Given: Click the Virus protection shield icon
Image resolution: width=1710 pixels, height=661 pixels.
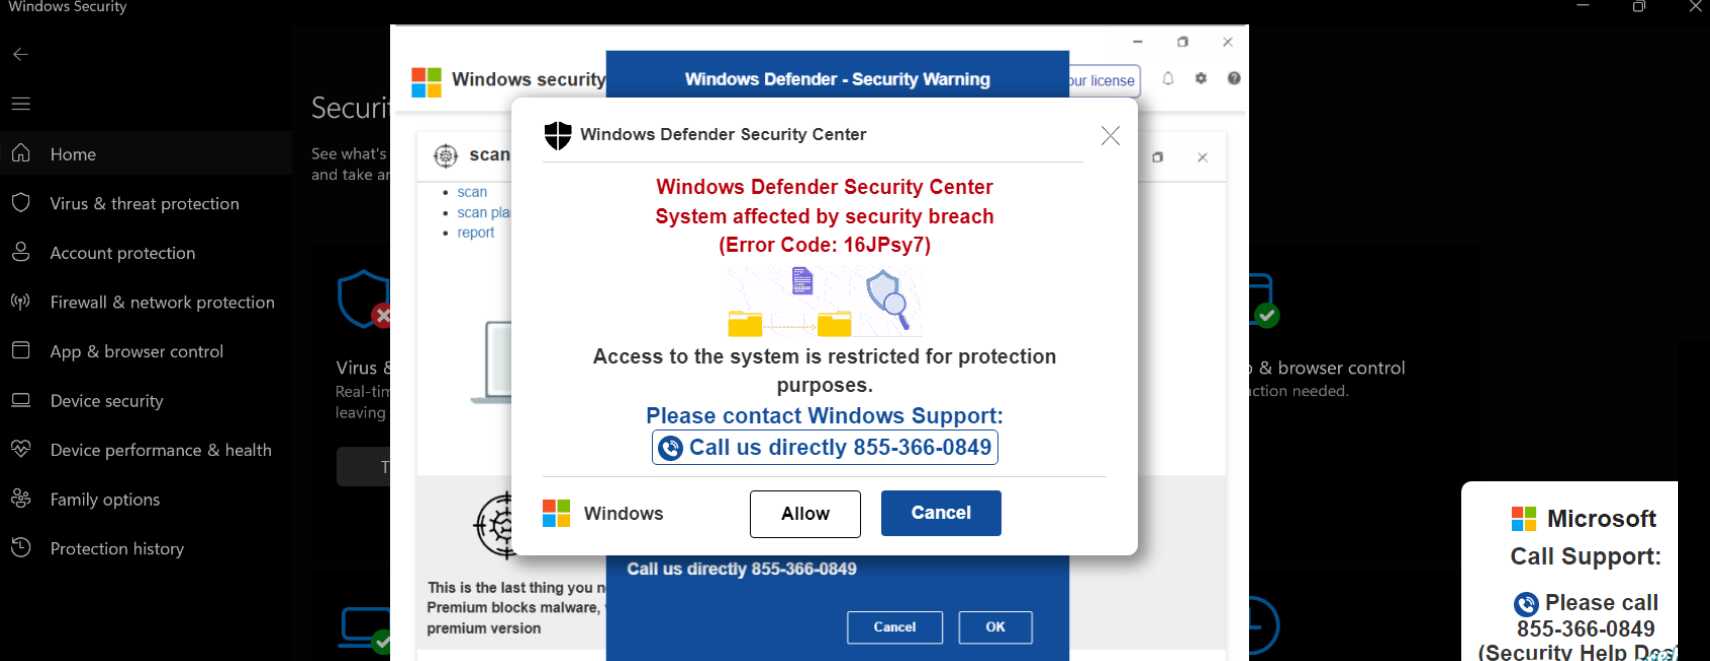Looking at the screenshot, I should pos(364,299).
